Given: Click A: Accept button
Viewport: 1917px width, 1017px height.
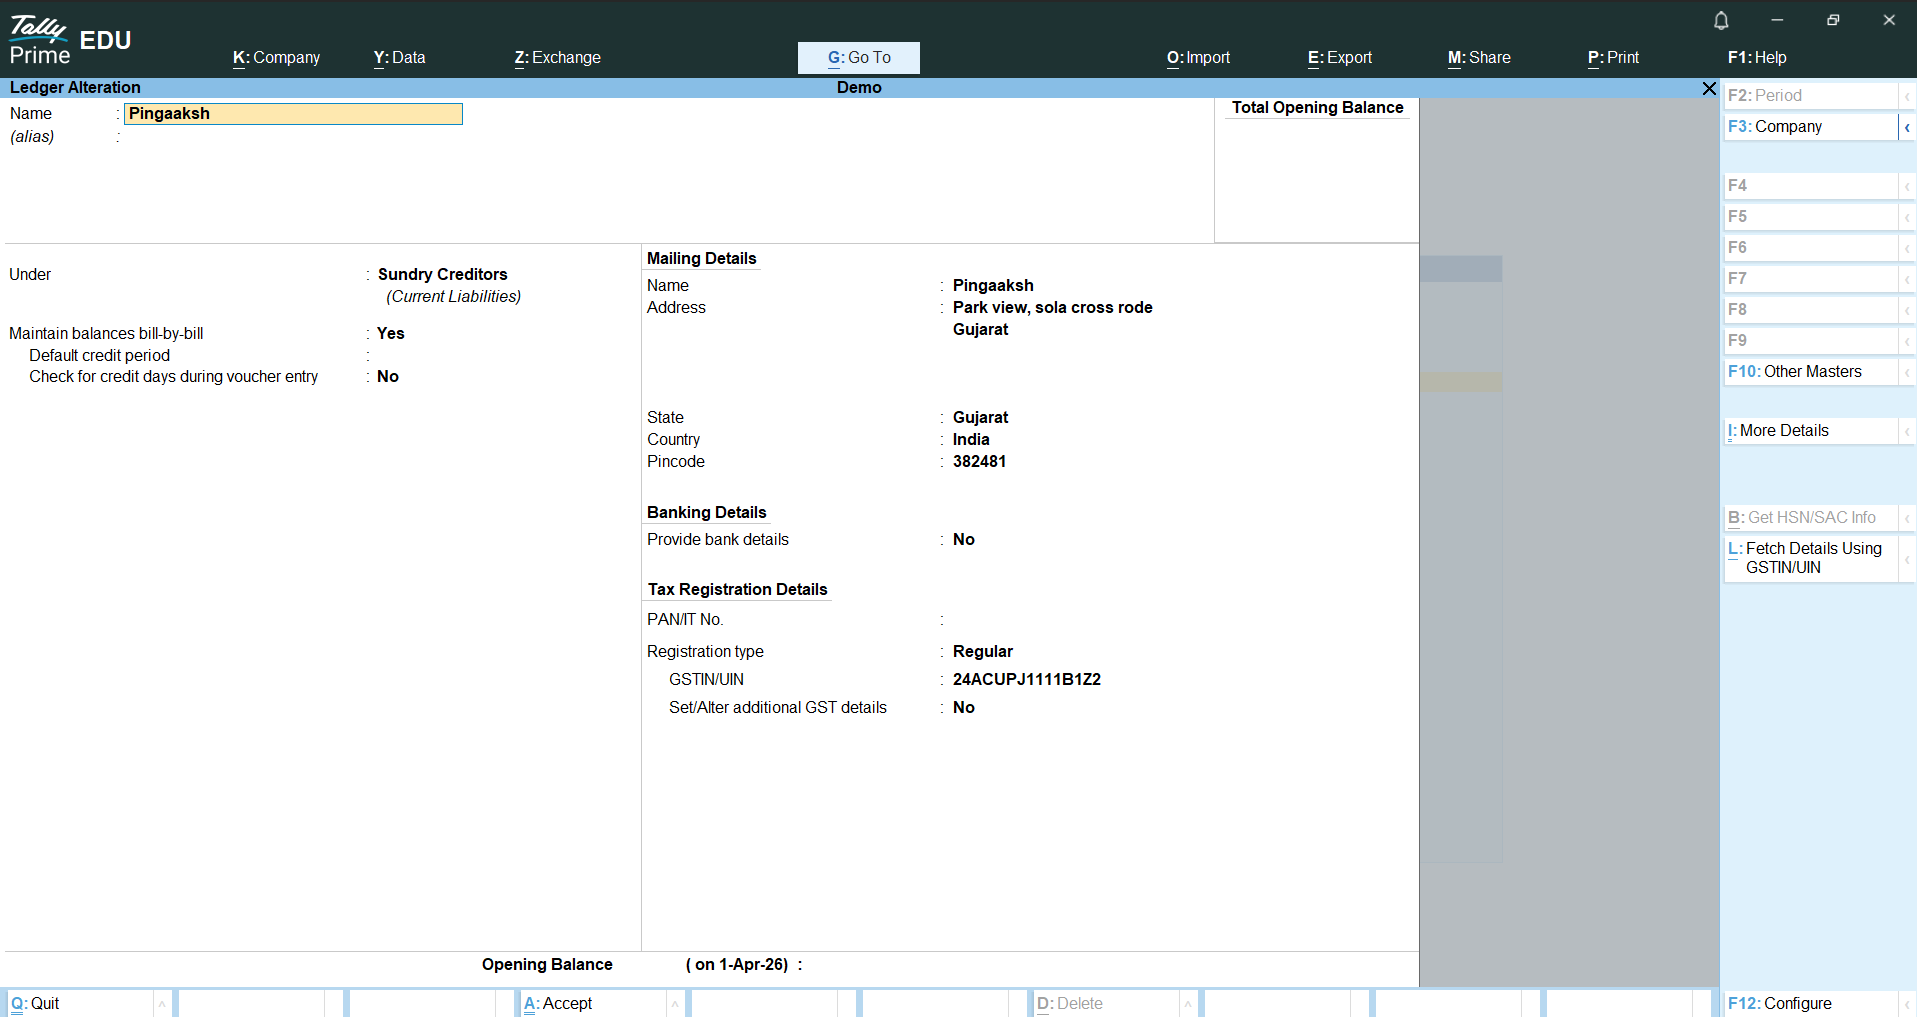Looking at the screenshot, I should click(593, 1003).
